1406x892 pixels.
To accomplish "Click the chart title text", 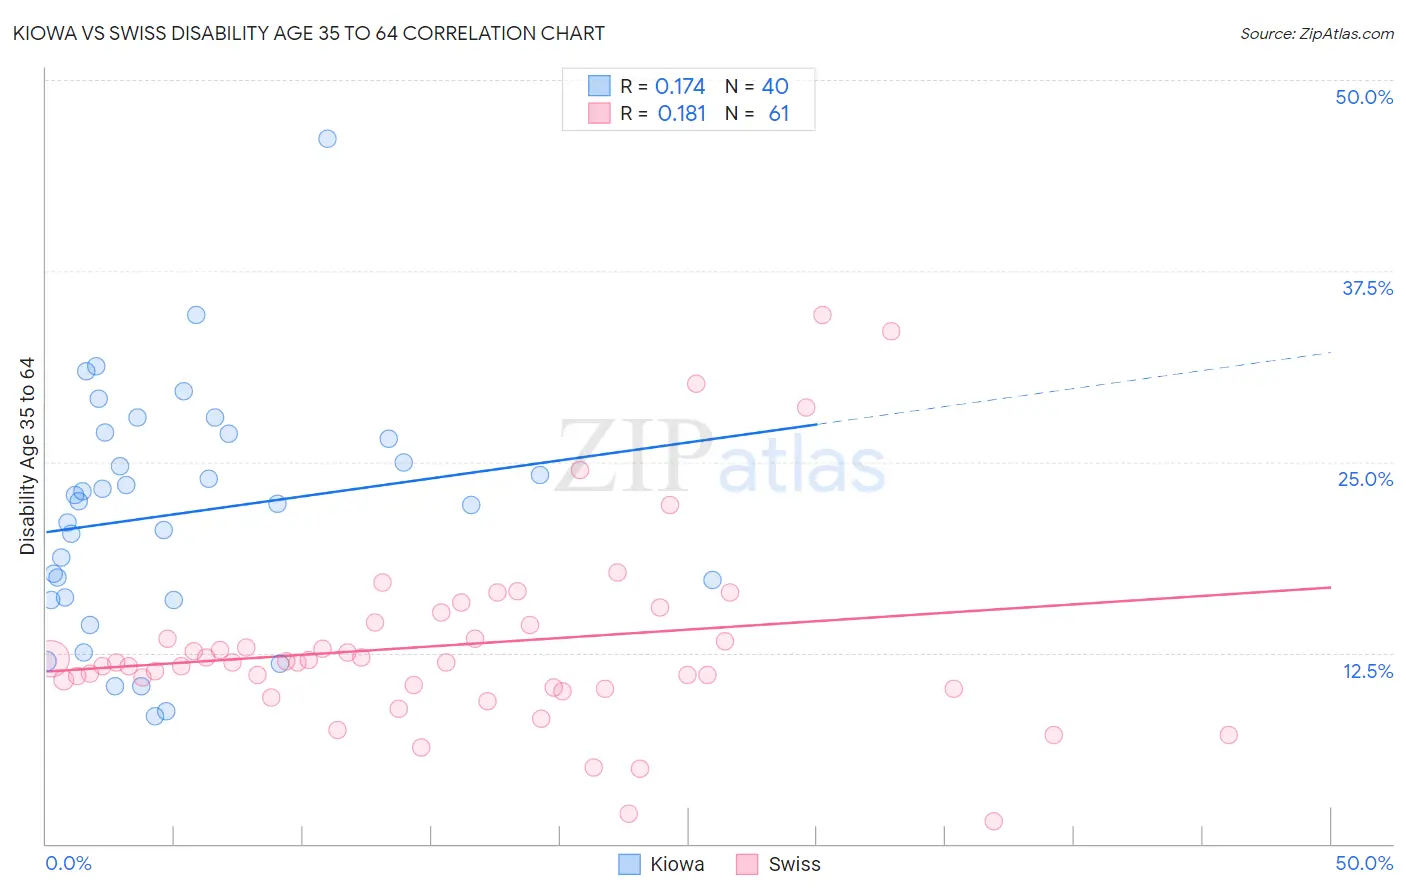I will pos(308,33).
